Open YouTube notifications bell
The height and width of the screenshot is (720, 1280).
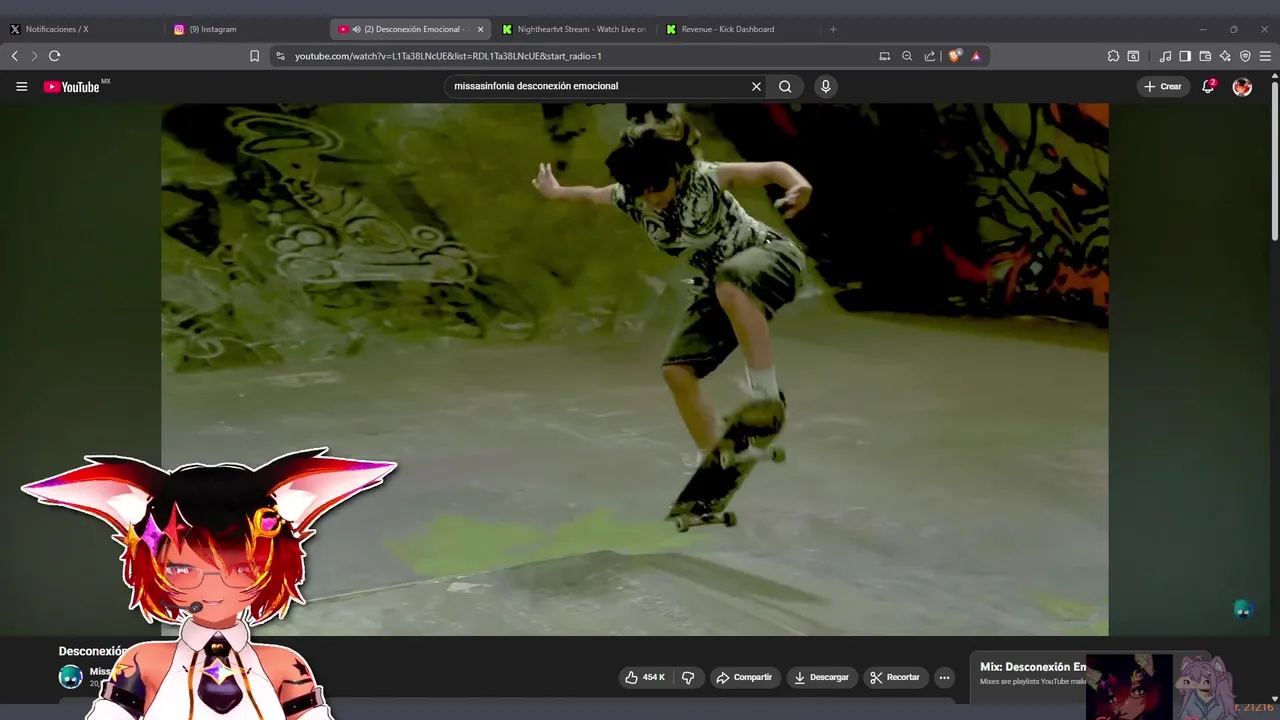click(x=1208, y=86)
